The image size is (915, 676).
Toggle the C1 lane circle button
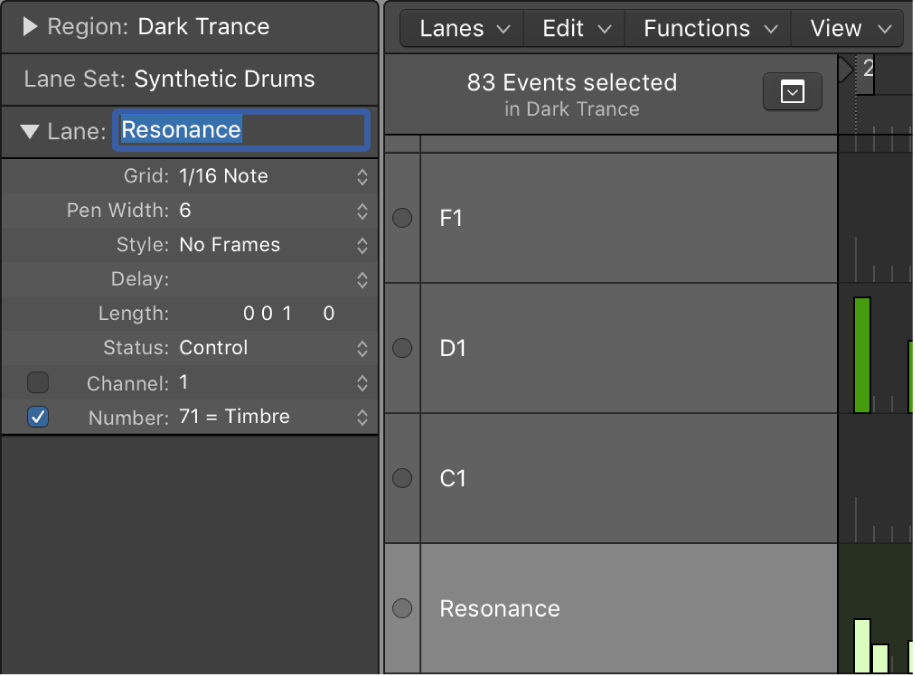[402, 478]
